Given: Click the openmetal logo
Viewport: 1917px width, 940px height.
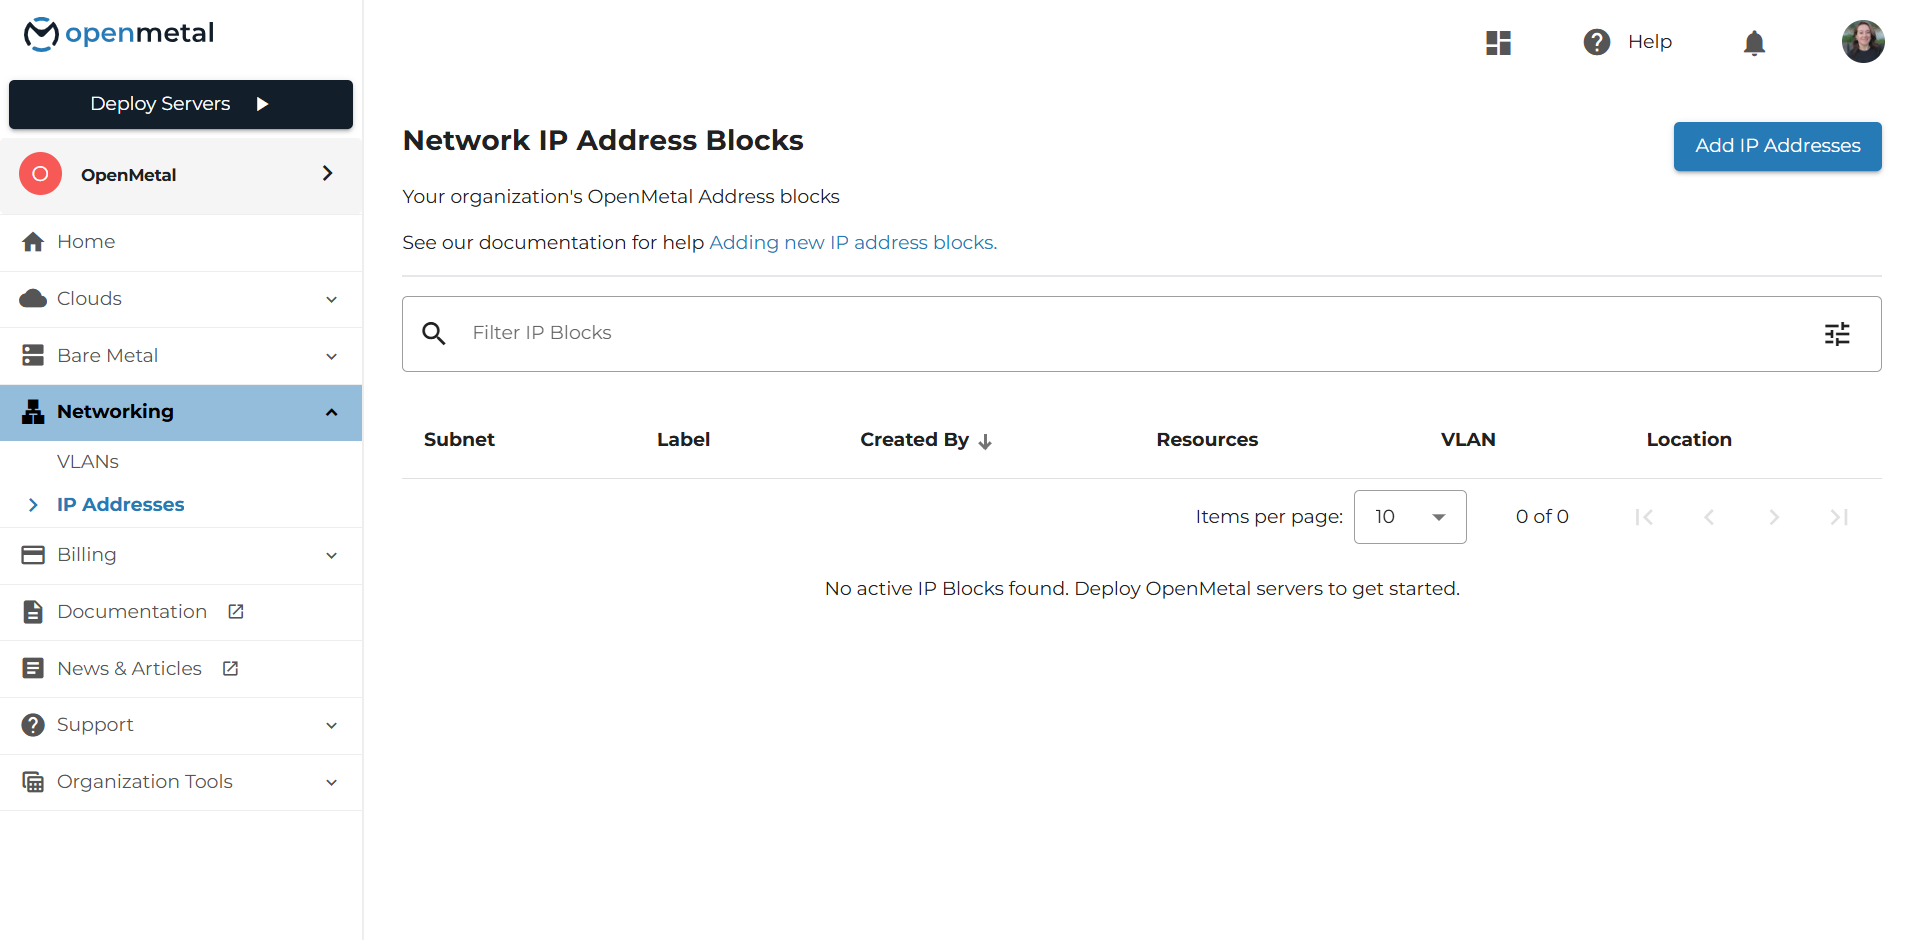Looking at the screenshot, I should click(x=119, y=34).
